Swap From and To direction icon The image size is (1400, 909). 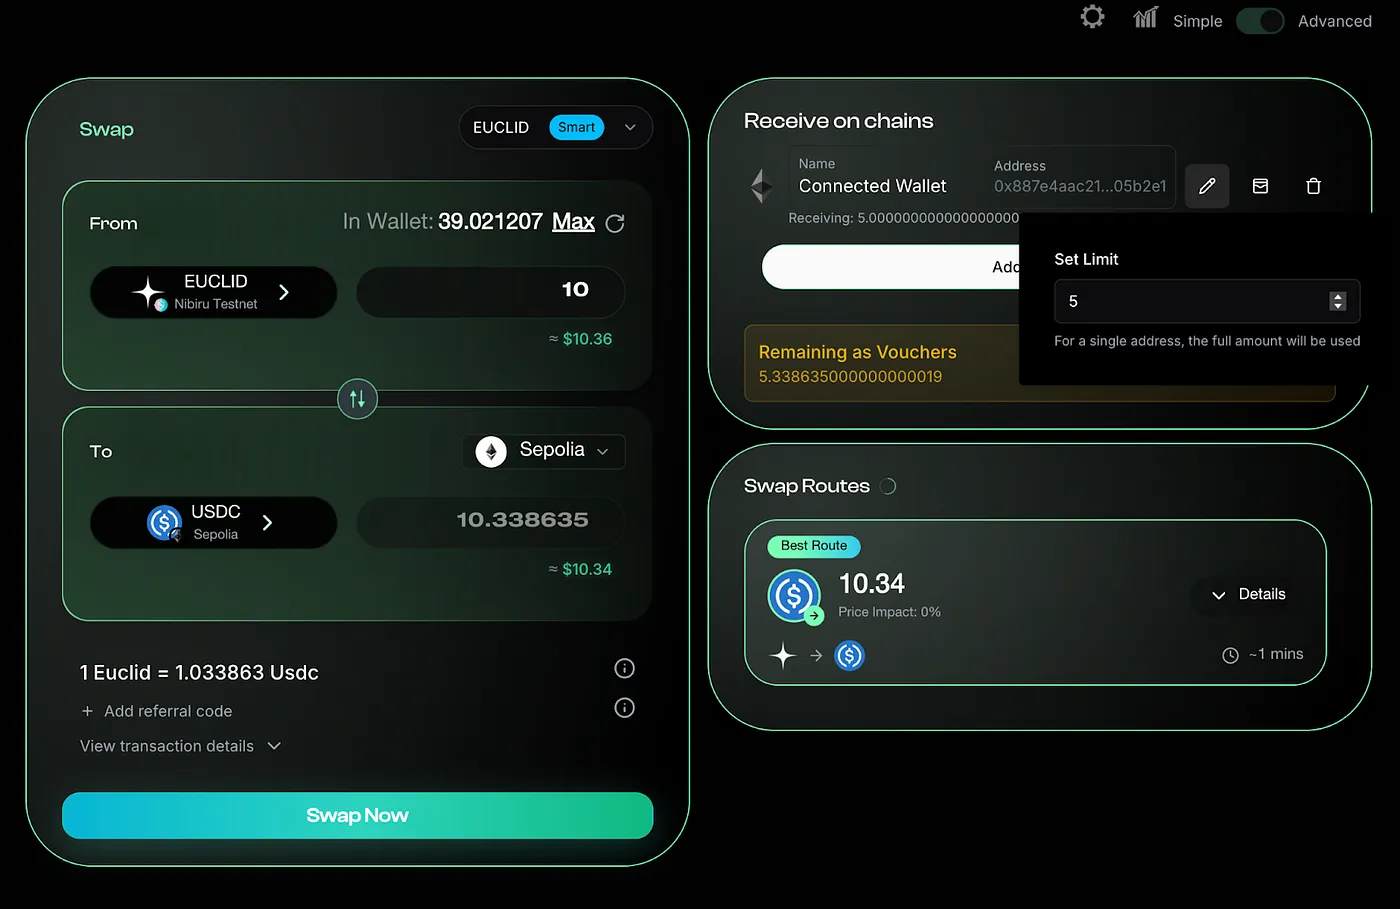coord(357,399)
